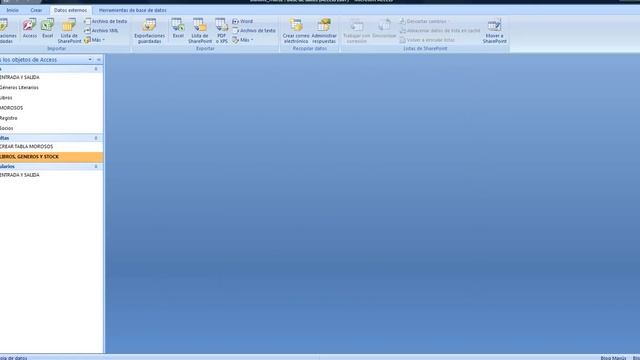Export to Word
The height and width of the screenshot is (360, 640).
[242, 21]
